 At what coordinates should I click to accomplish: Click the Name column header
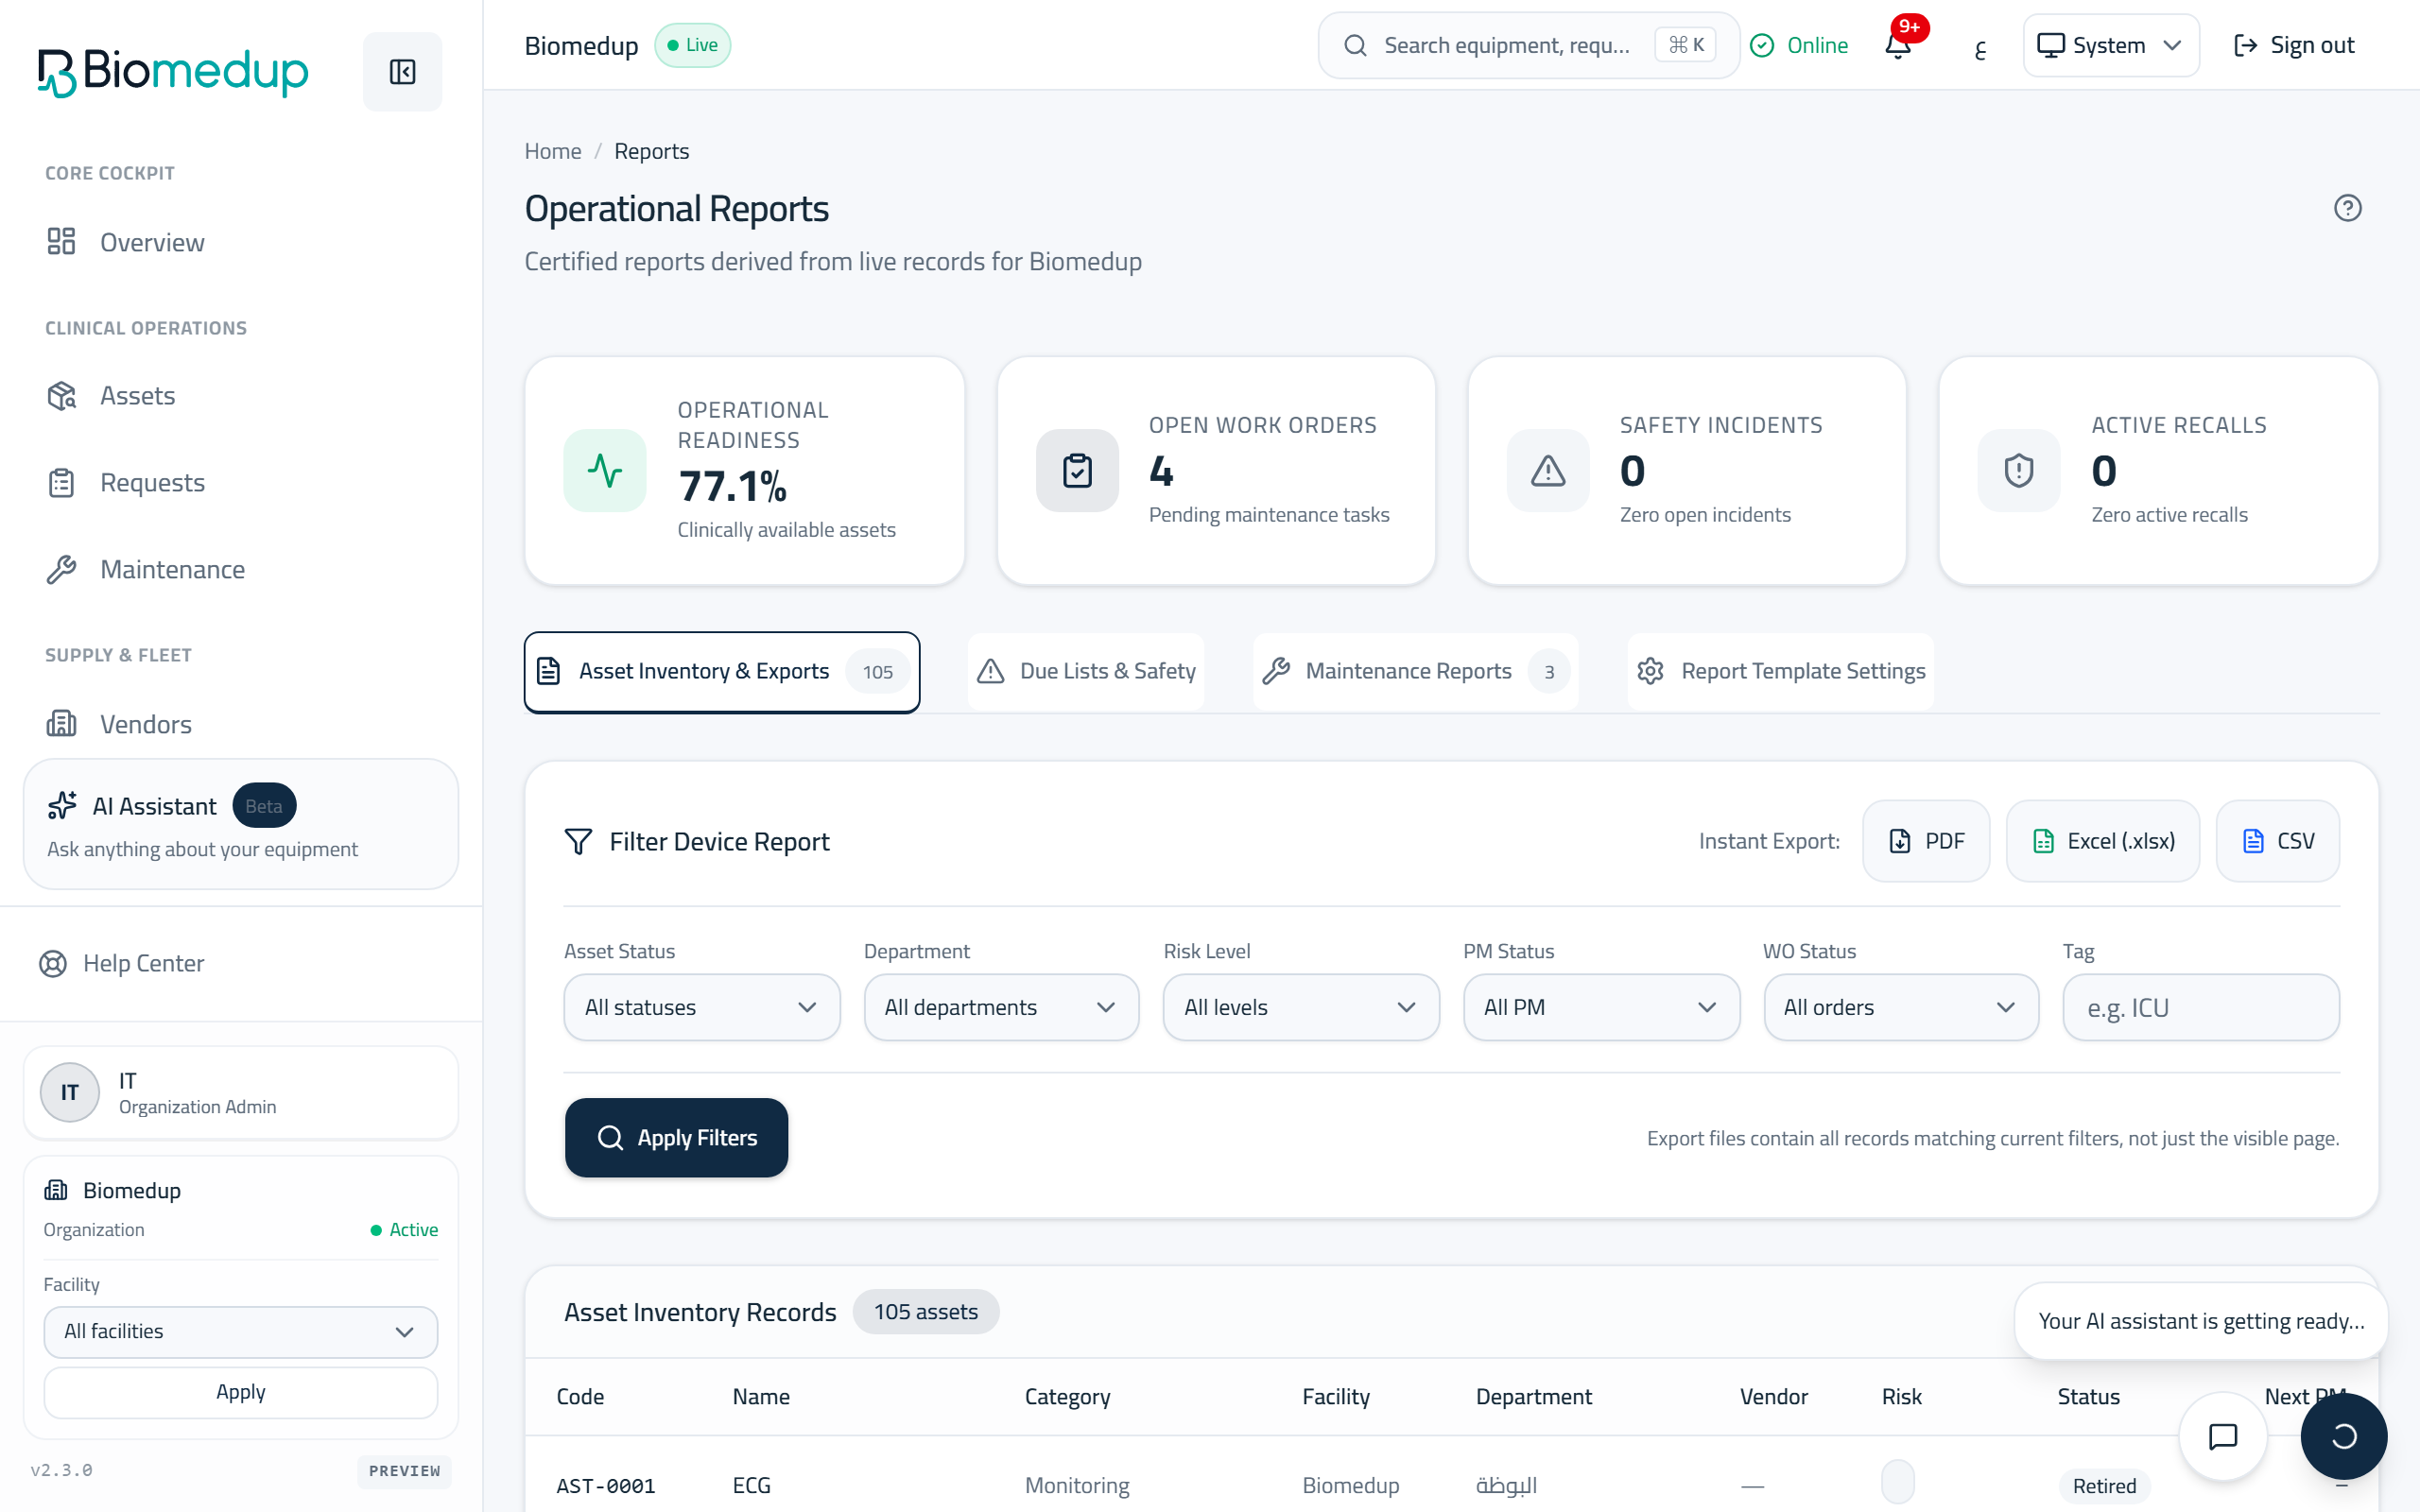(761, 1396)
